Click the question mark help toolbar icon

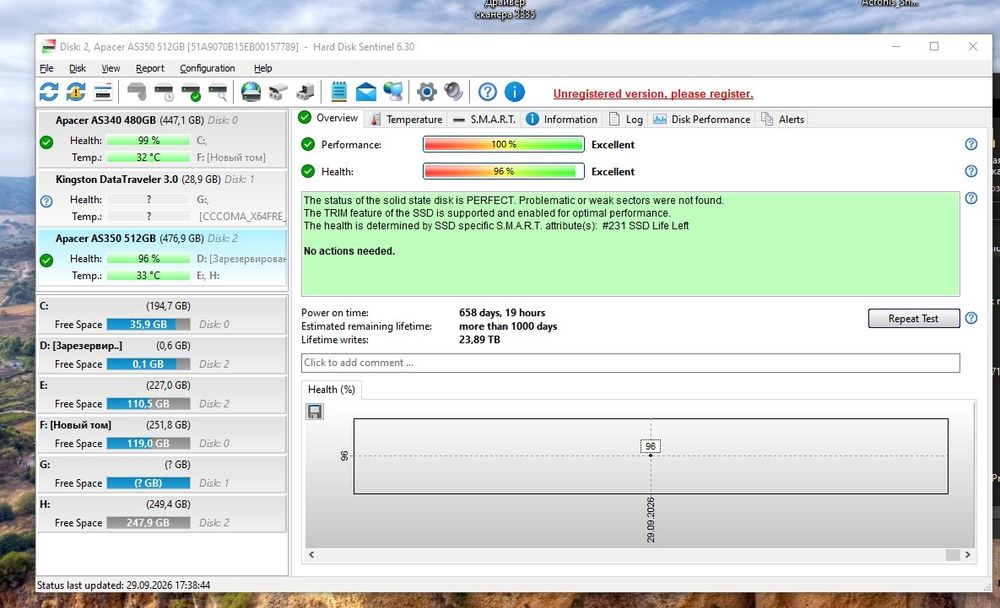(487, 92)
